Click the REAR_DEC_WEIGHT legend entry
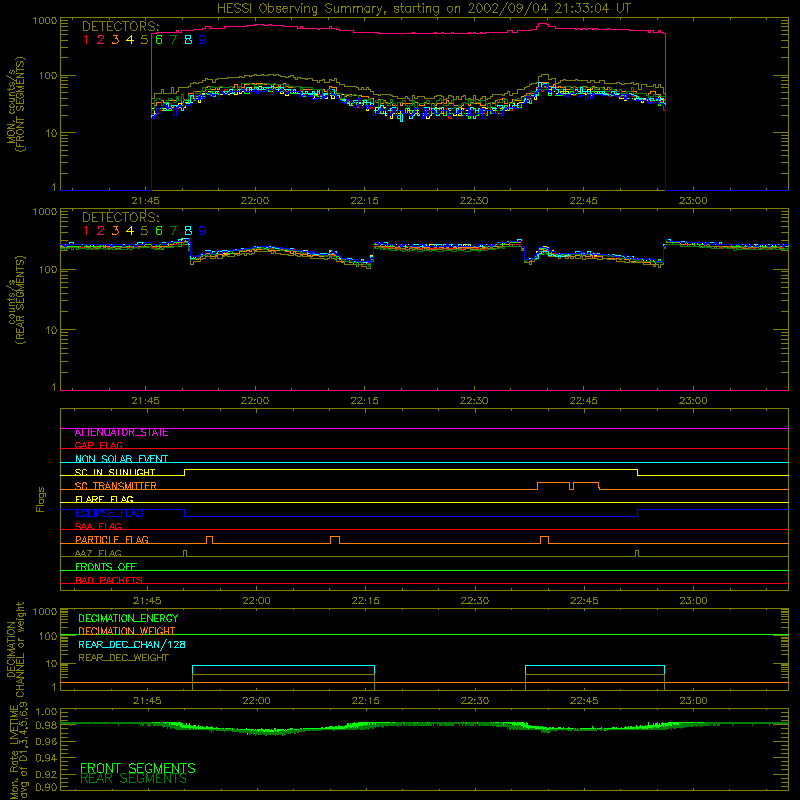The width and height of the screenshot is (800, 800). click(123, 658)
